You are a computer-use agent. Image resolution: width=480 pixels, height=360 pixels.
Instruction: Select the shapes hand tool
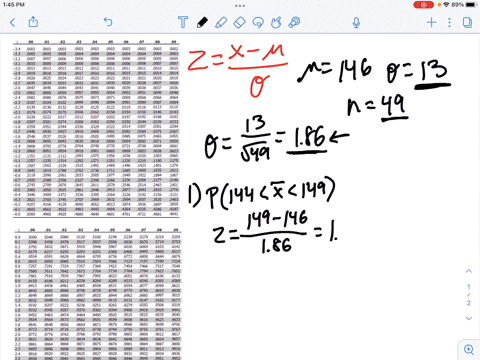[x=276, y=22]
